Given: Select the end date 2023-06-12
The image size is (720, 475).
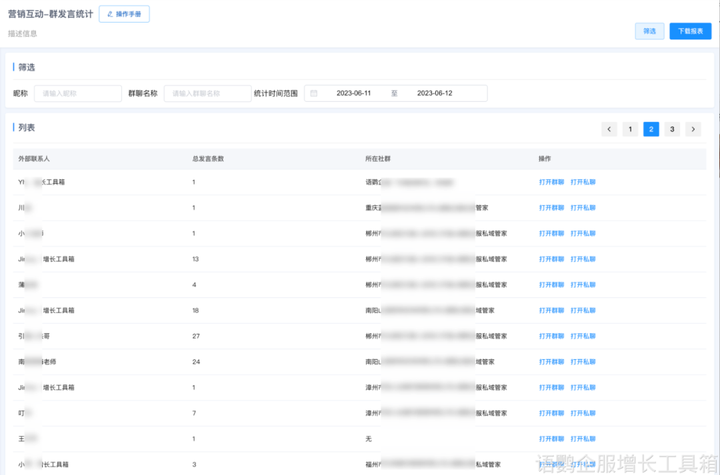Looking at the screenshot, I should point(435,93).
